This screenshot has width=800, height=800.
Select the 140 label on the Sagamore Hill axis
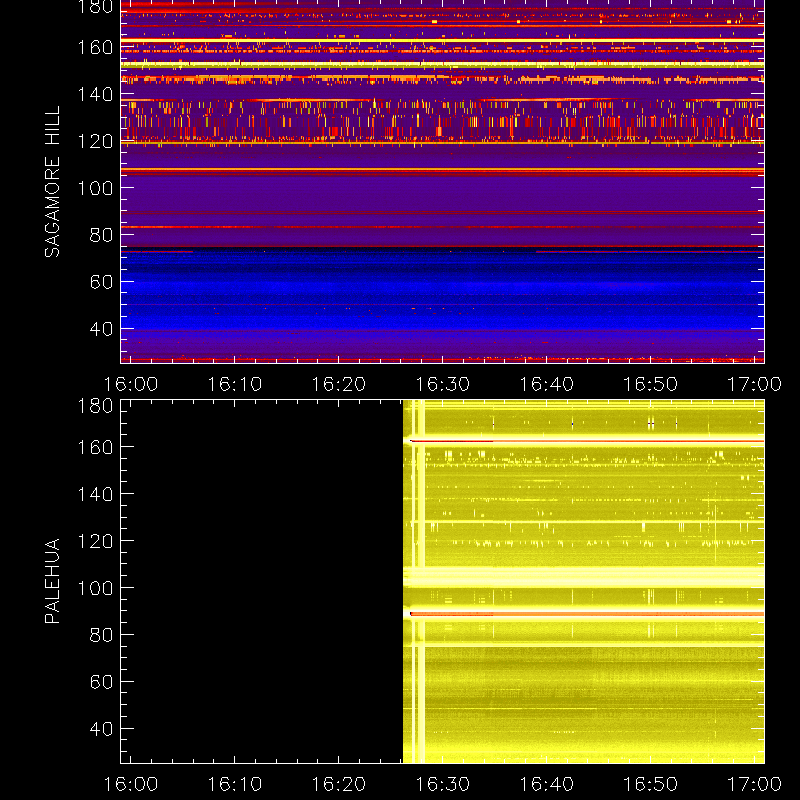(95, 94)
